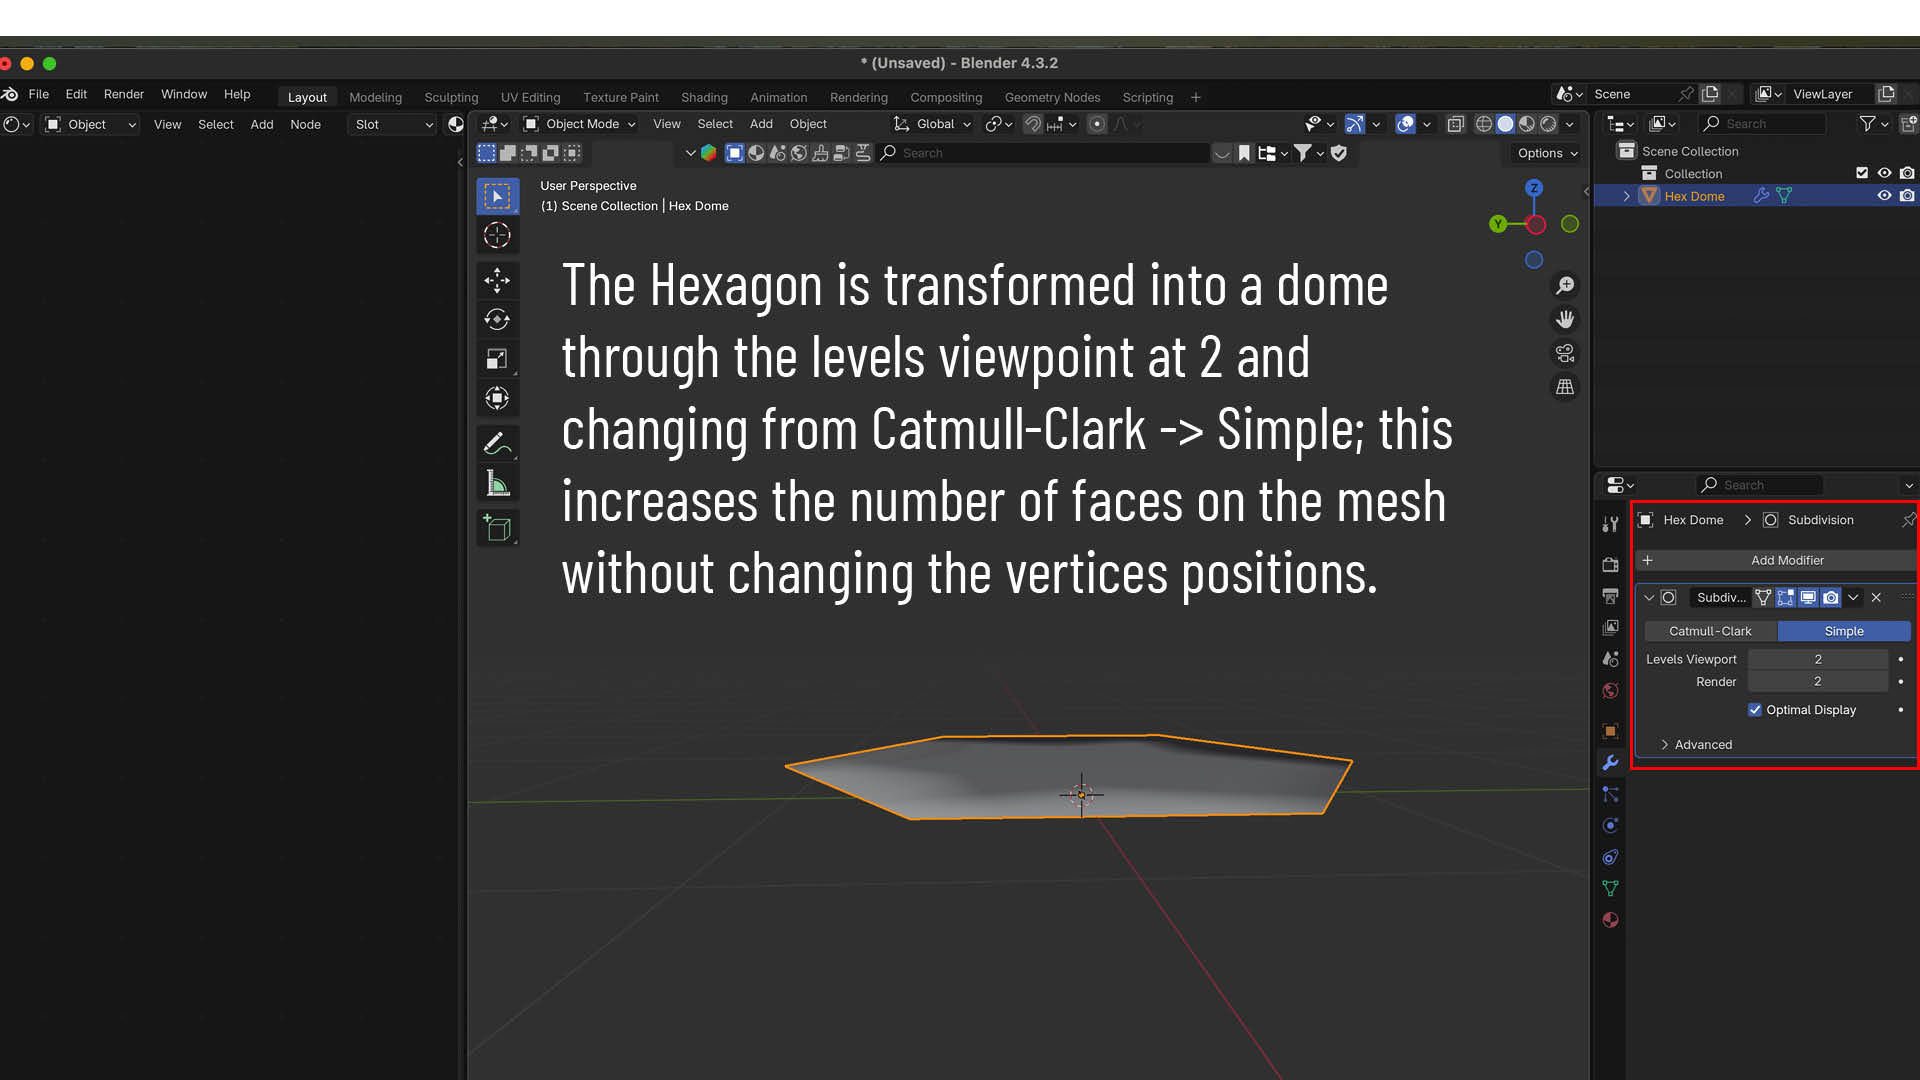Image resolution: width=1920 pixels, height=1080 pixels.
Task: Switch to the Sculpting workspace tab
Action: point(451,97)
